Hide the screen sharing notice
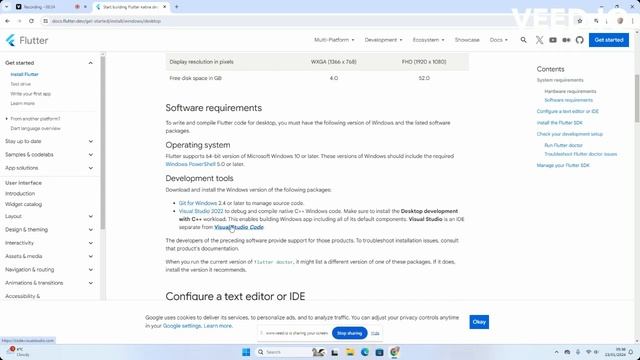The height and width of the screenshot is (360, 640). tap(375, 333)
